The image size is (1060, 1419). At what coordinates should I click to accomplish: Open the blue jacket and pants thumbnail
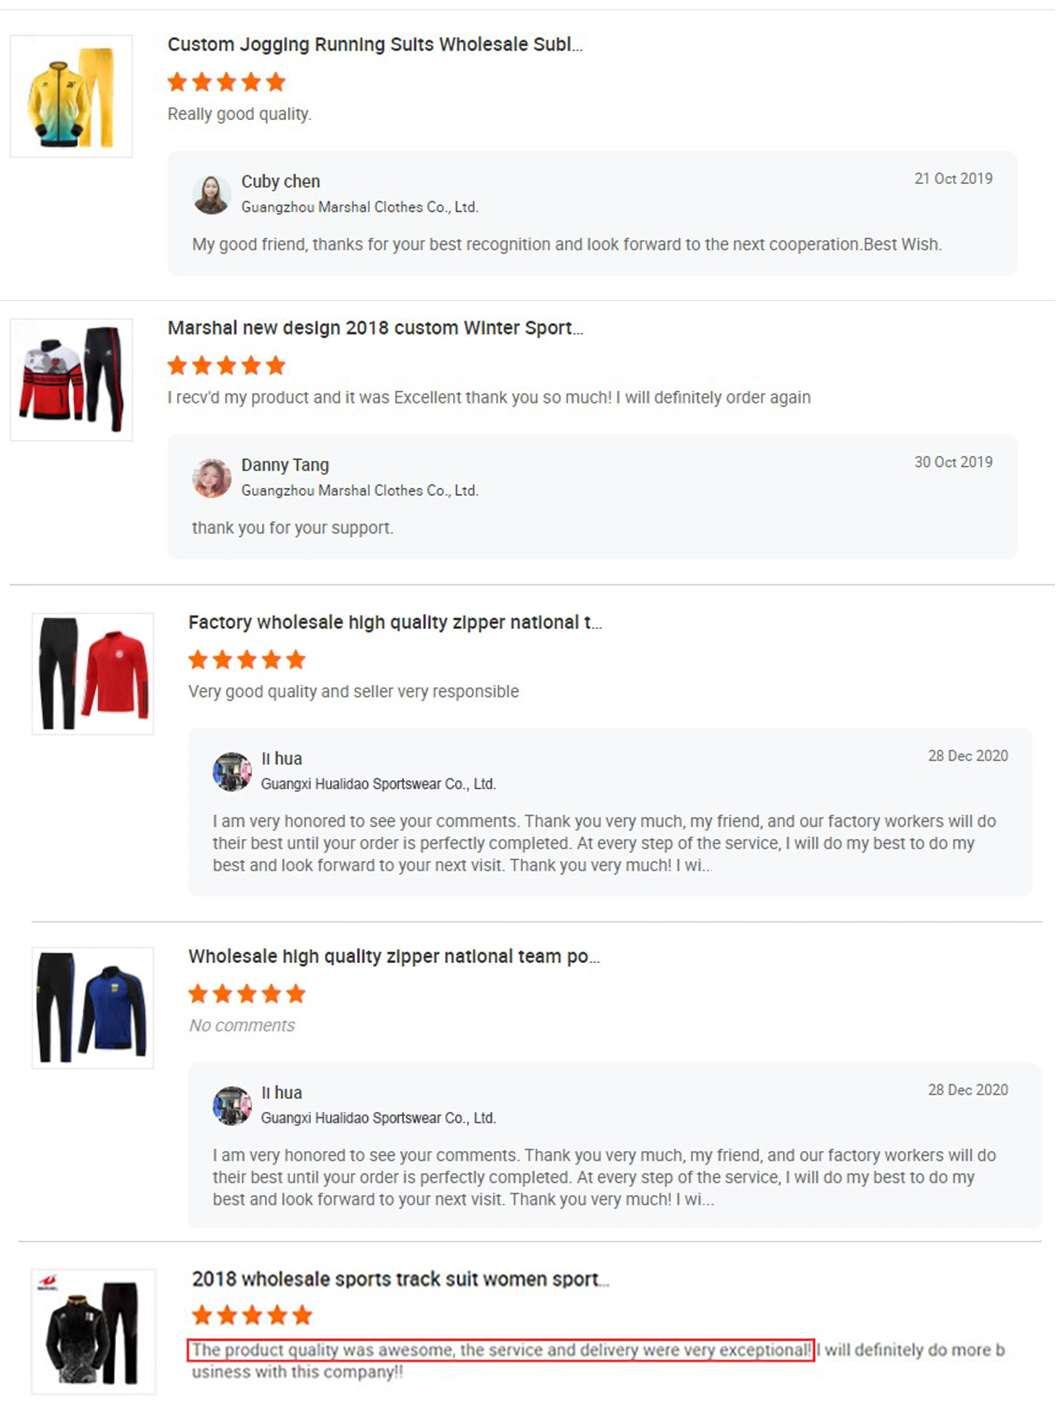(93, 1008)
